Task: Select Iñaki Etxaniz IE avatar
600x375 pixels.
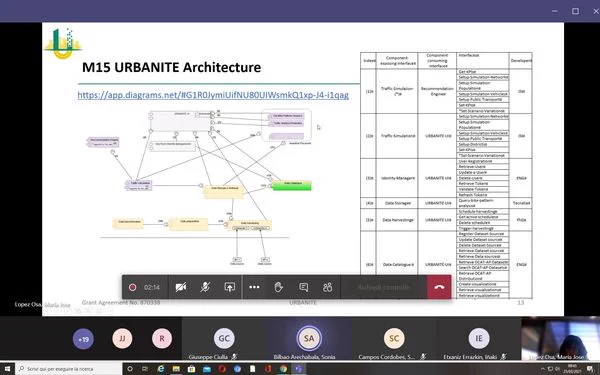Action: pos(479,339)
